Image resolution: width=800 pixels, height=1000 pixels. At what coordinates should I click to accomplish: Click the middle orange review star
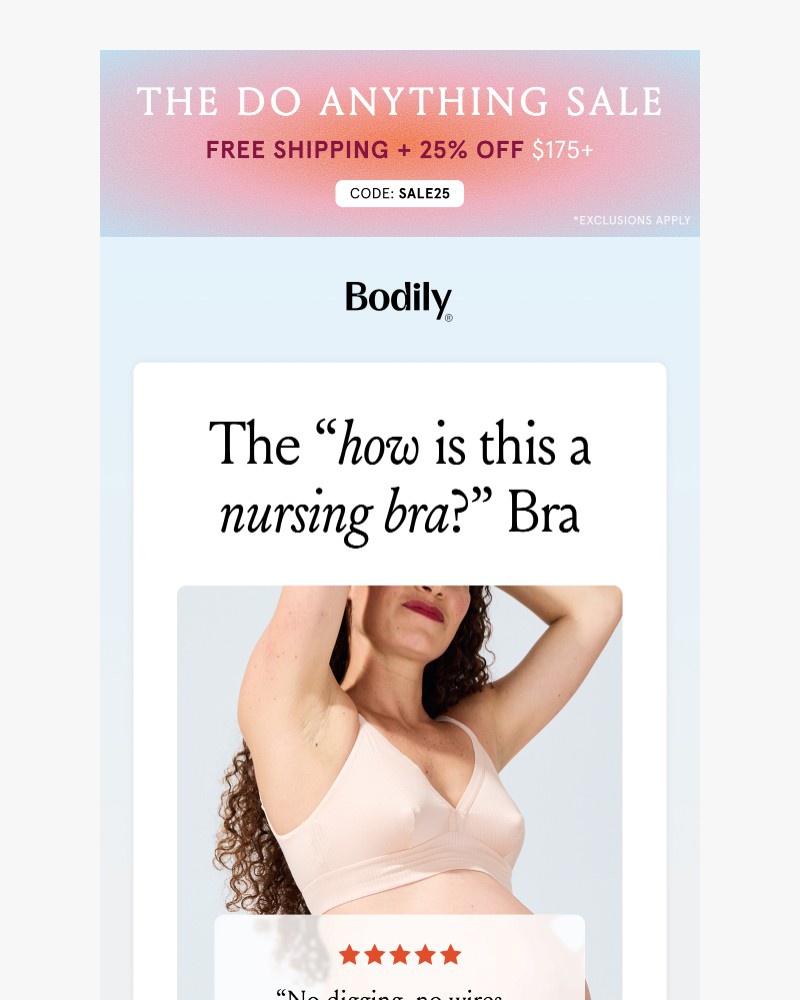399,955
